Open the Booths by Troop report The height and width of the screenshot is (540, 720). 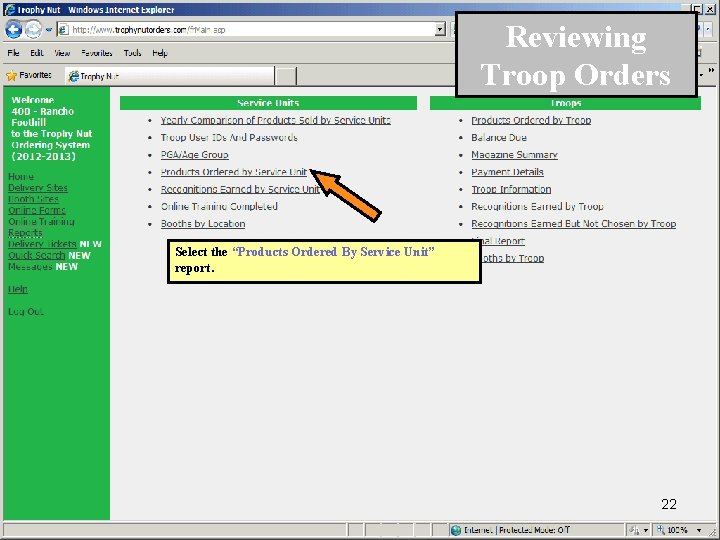(x=512, y=258)
